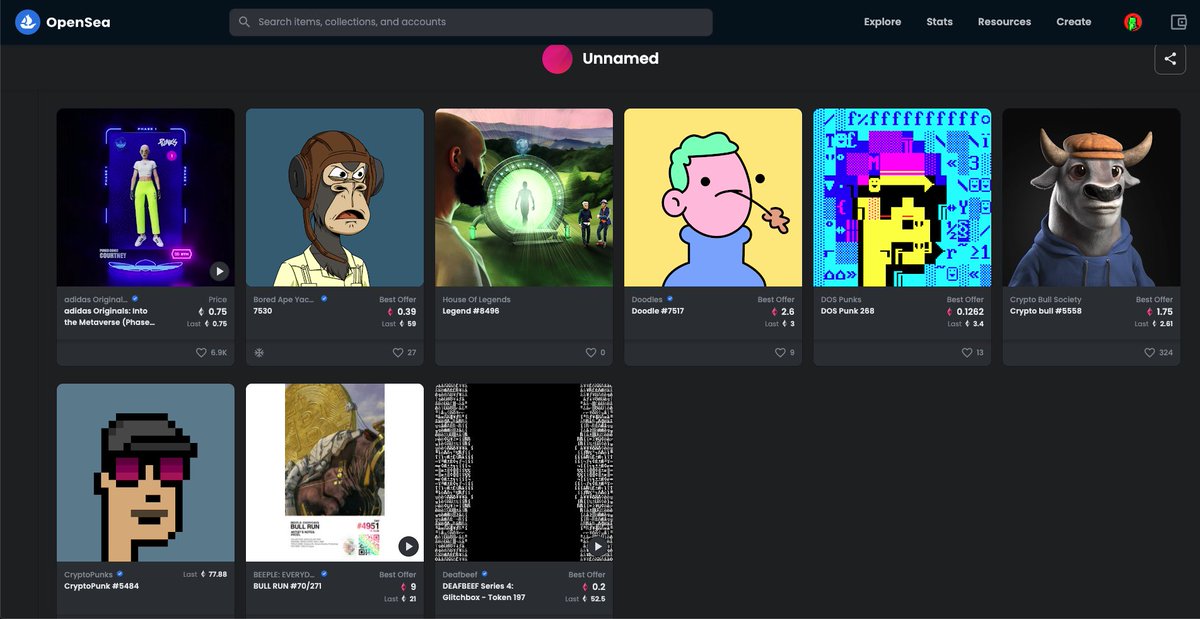The width and height of the screenshot is (1200, 619).
Task: Click CryptoPunks verified badge
Action: coord(120,574)
